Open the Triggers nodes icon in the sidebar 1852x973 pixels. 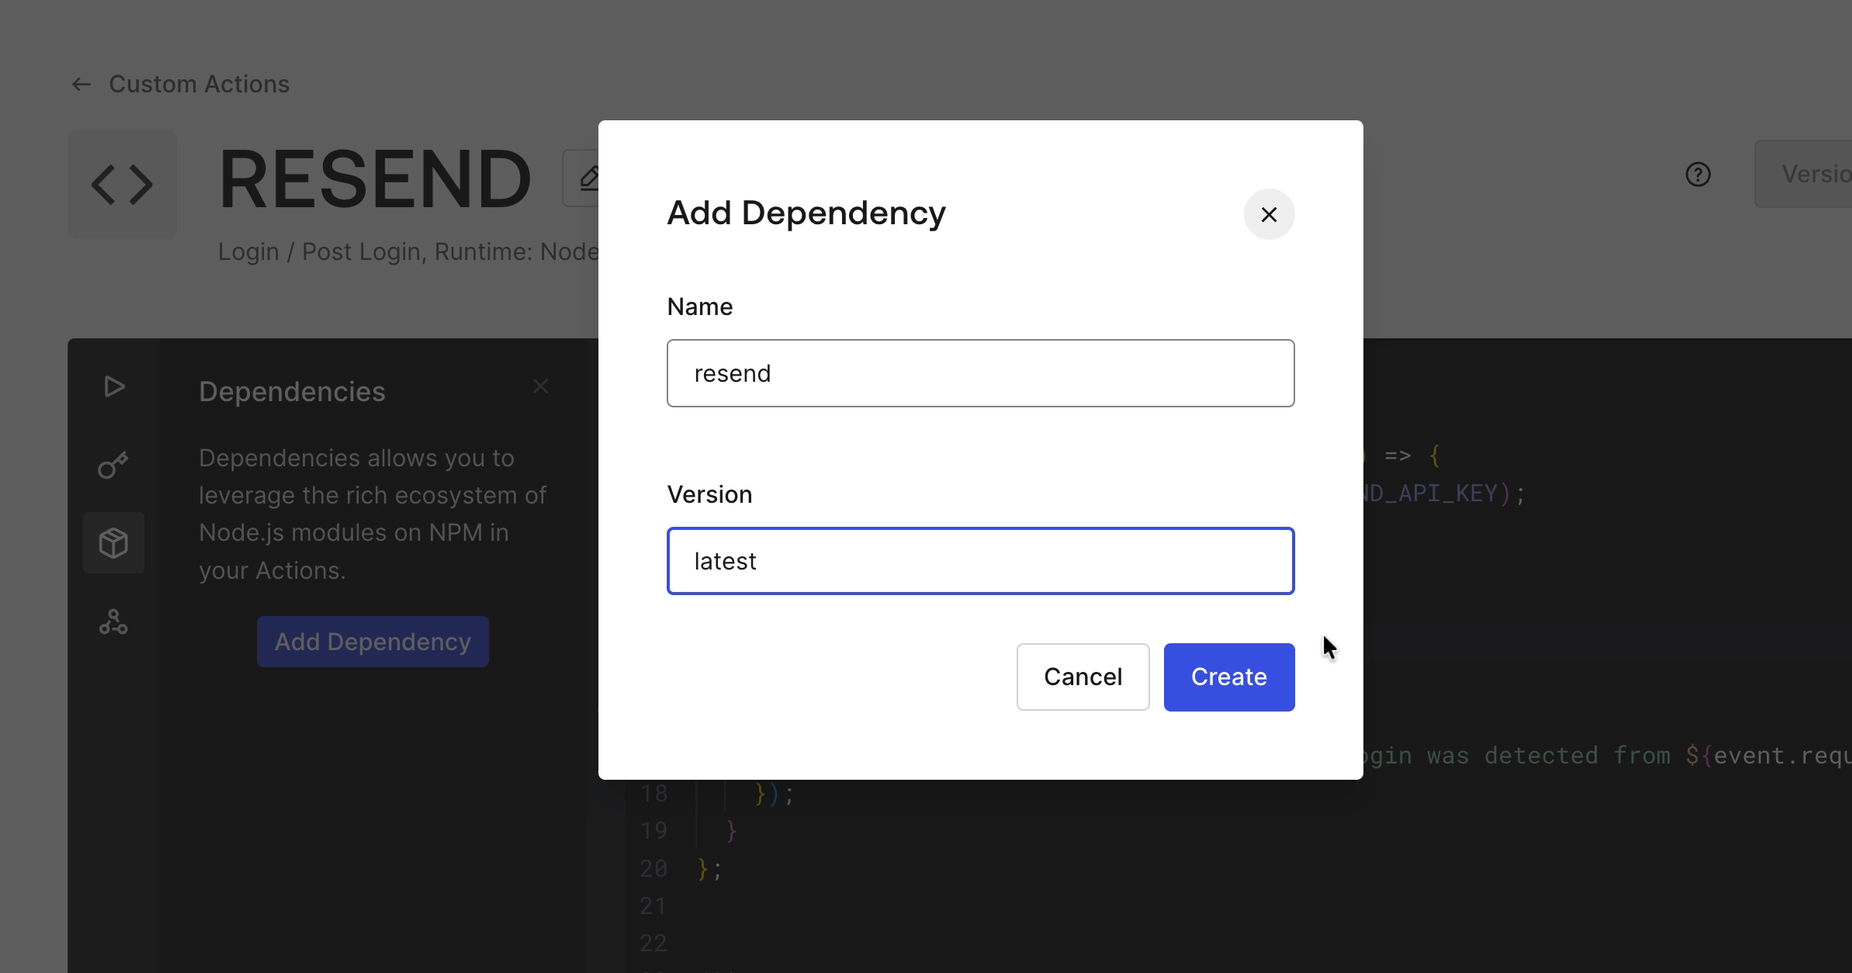pos(114,622)
